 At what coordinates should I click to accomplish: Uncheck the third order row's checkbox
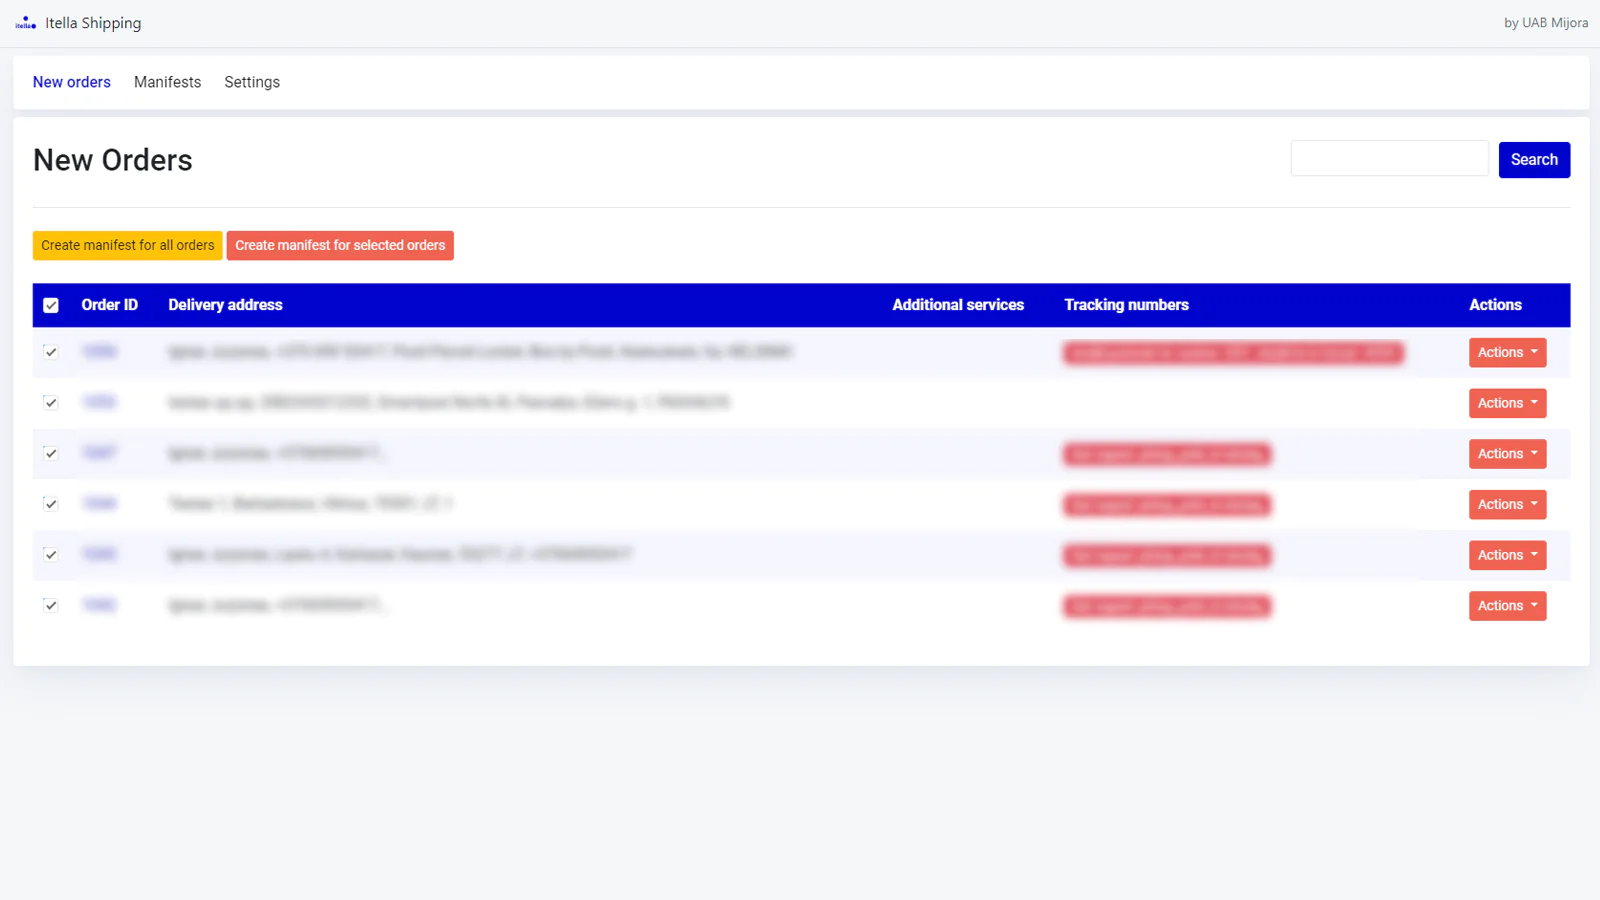51,453
